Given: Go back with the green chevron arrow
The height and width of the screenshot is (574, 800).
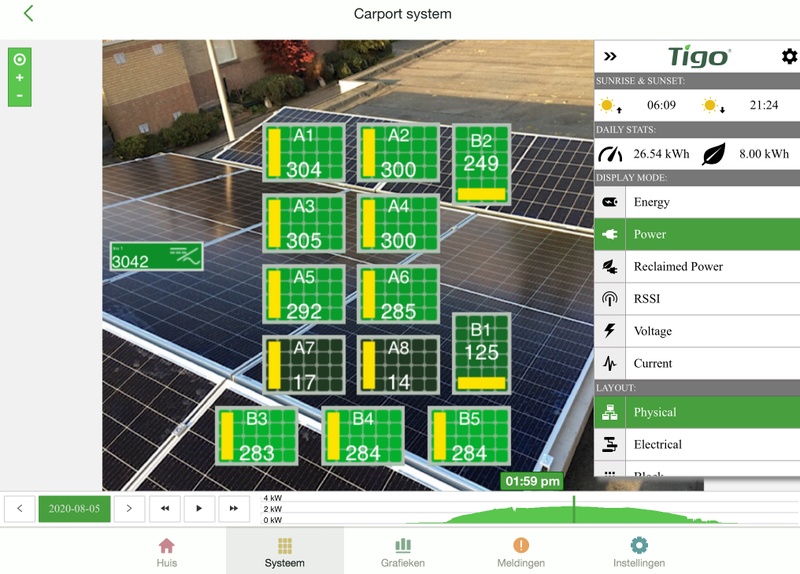Looking at the screenshot, I should point(29,13).
